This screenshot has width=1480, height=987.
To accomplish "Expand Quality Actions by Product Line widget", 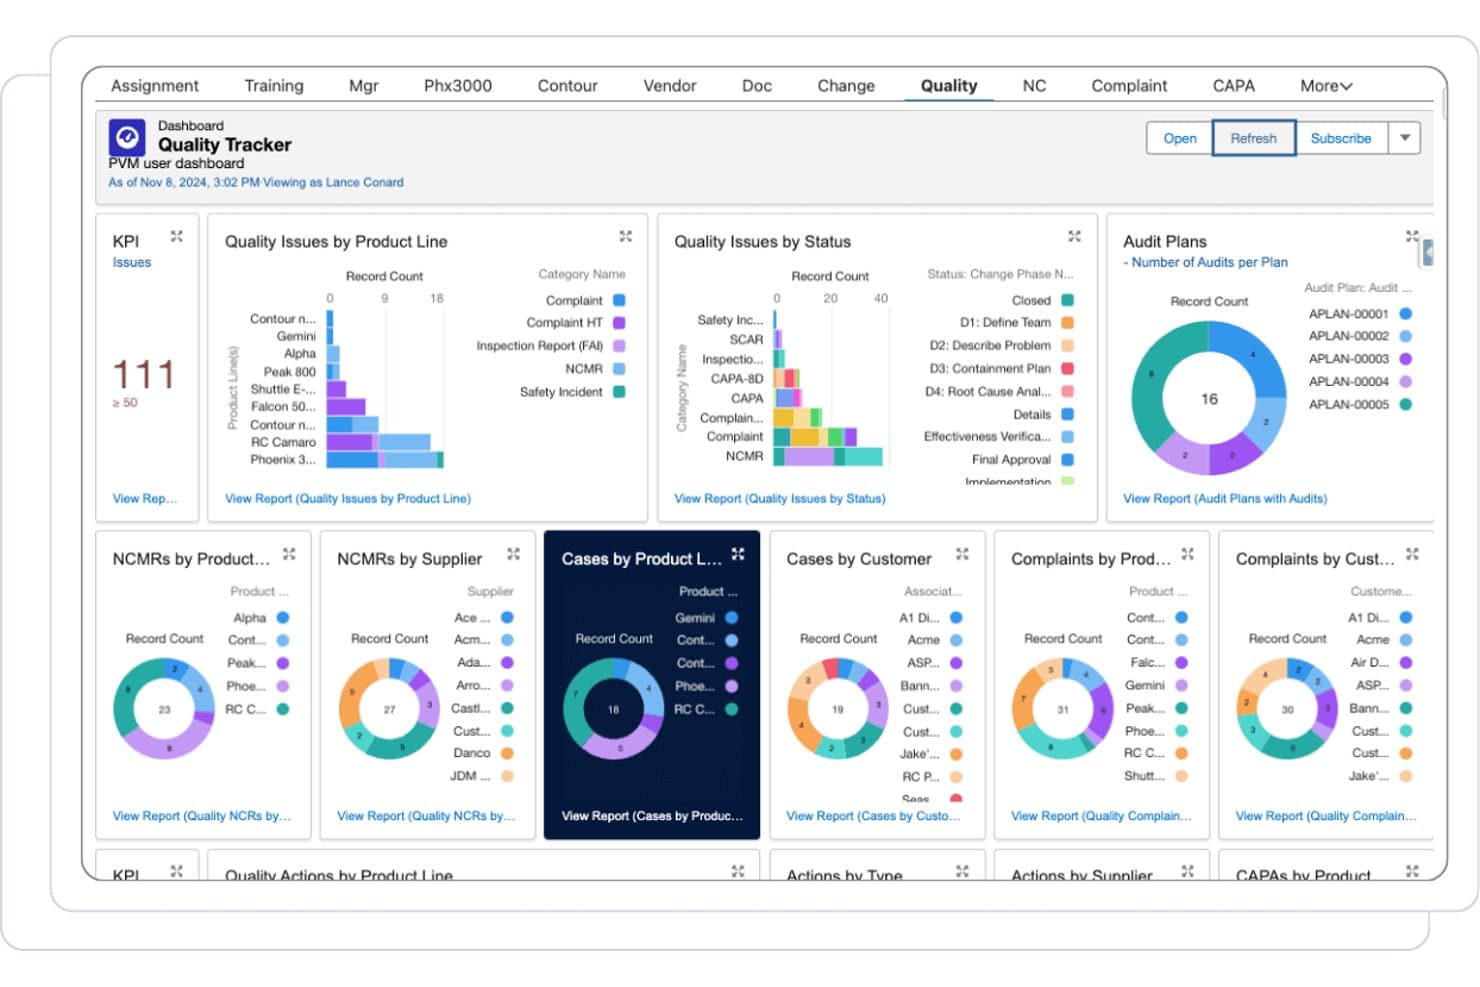I will click(738, 871).
